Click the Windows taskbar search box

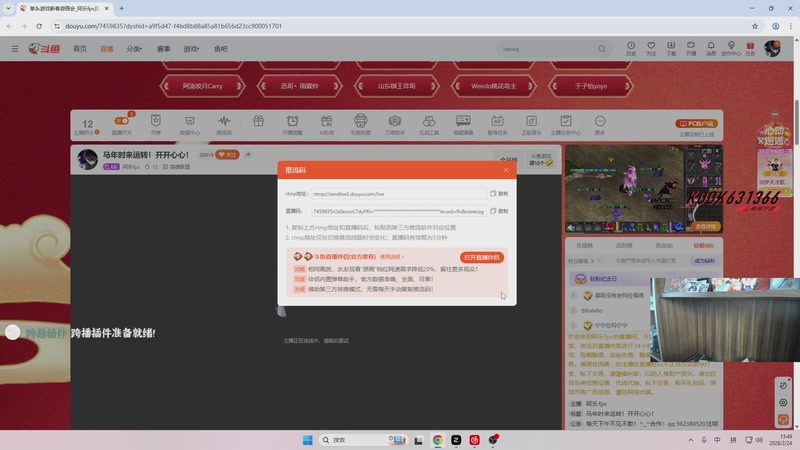coord(363,440)
